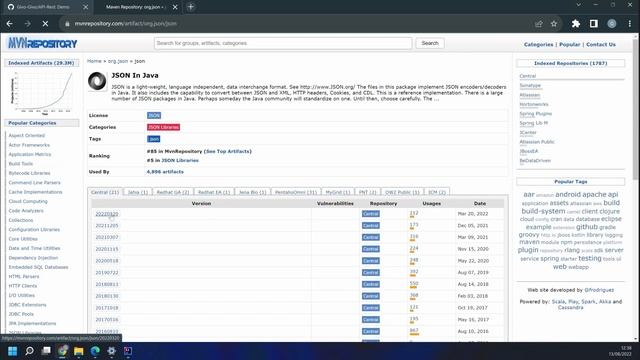The width and height of the screenshot is (640, 360).
Task: Open version 20220320
Action: [107, 214]
